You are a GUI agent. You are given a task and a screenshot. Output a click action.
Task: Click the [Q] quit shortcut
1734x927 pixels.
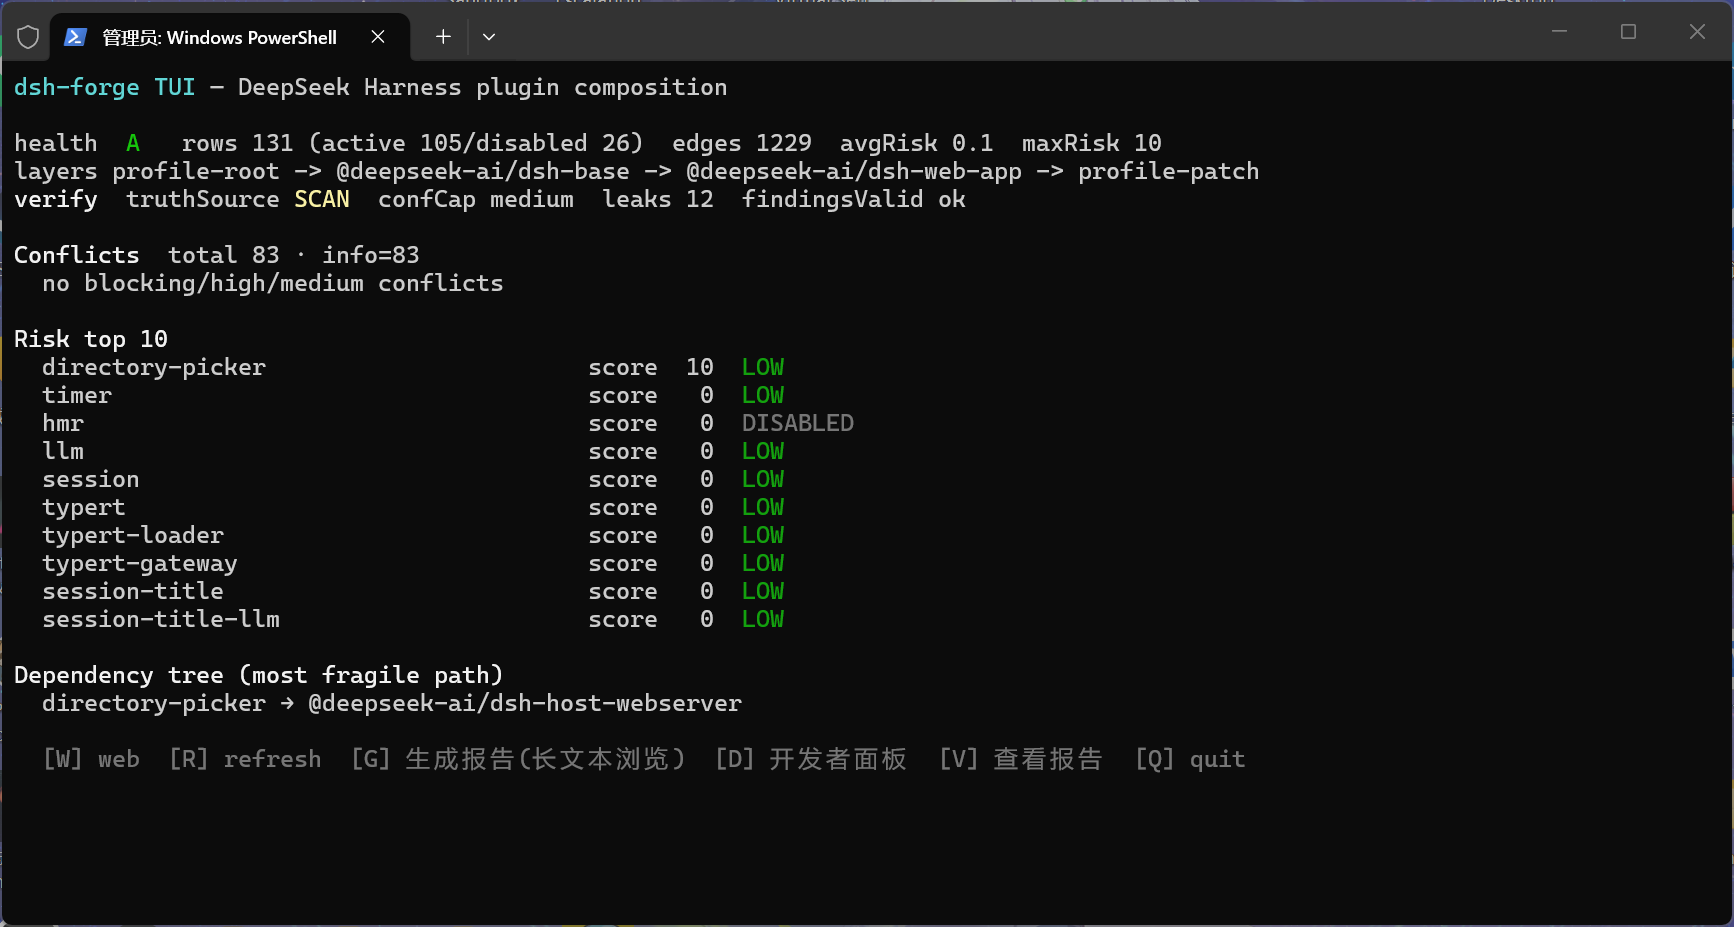(x=1190, y=759)
